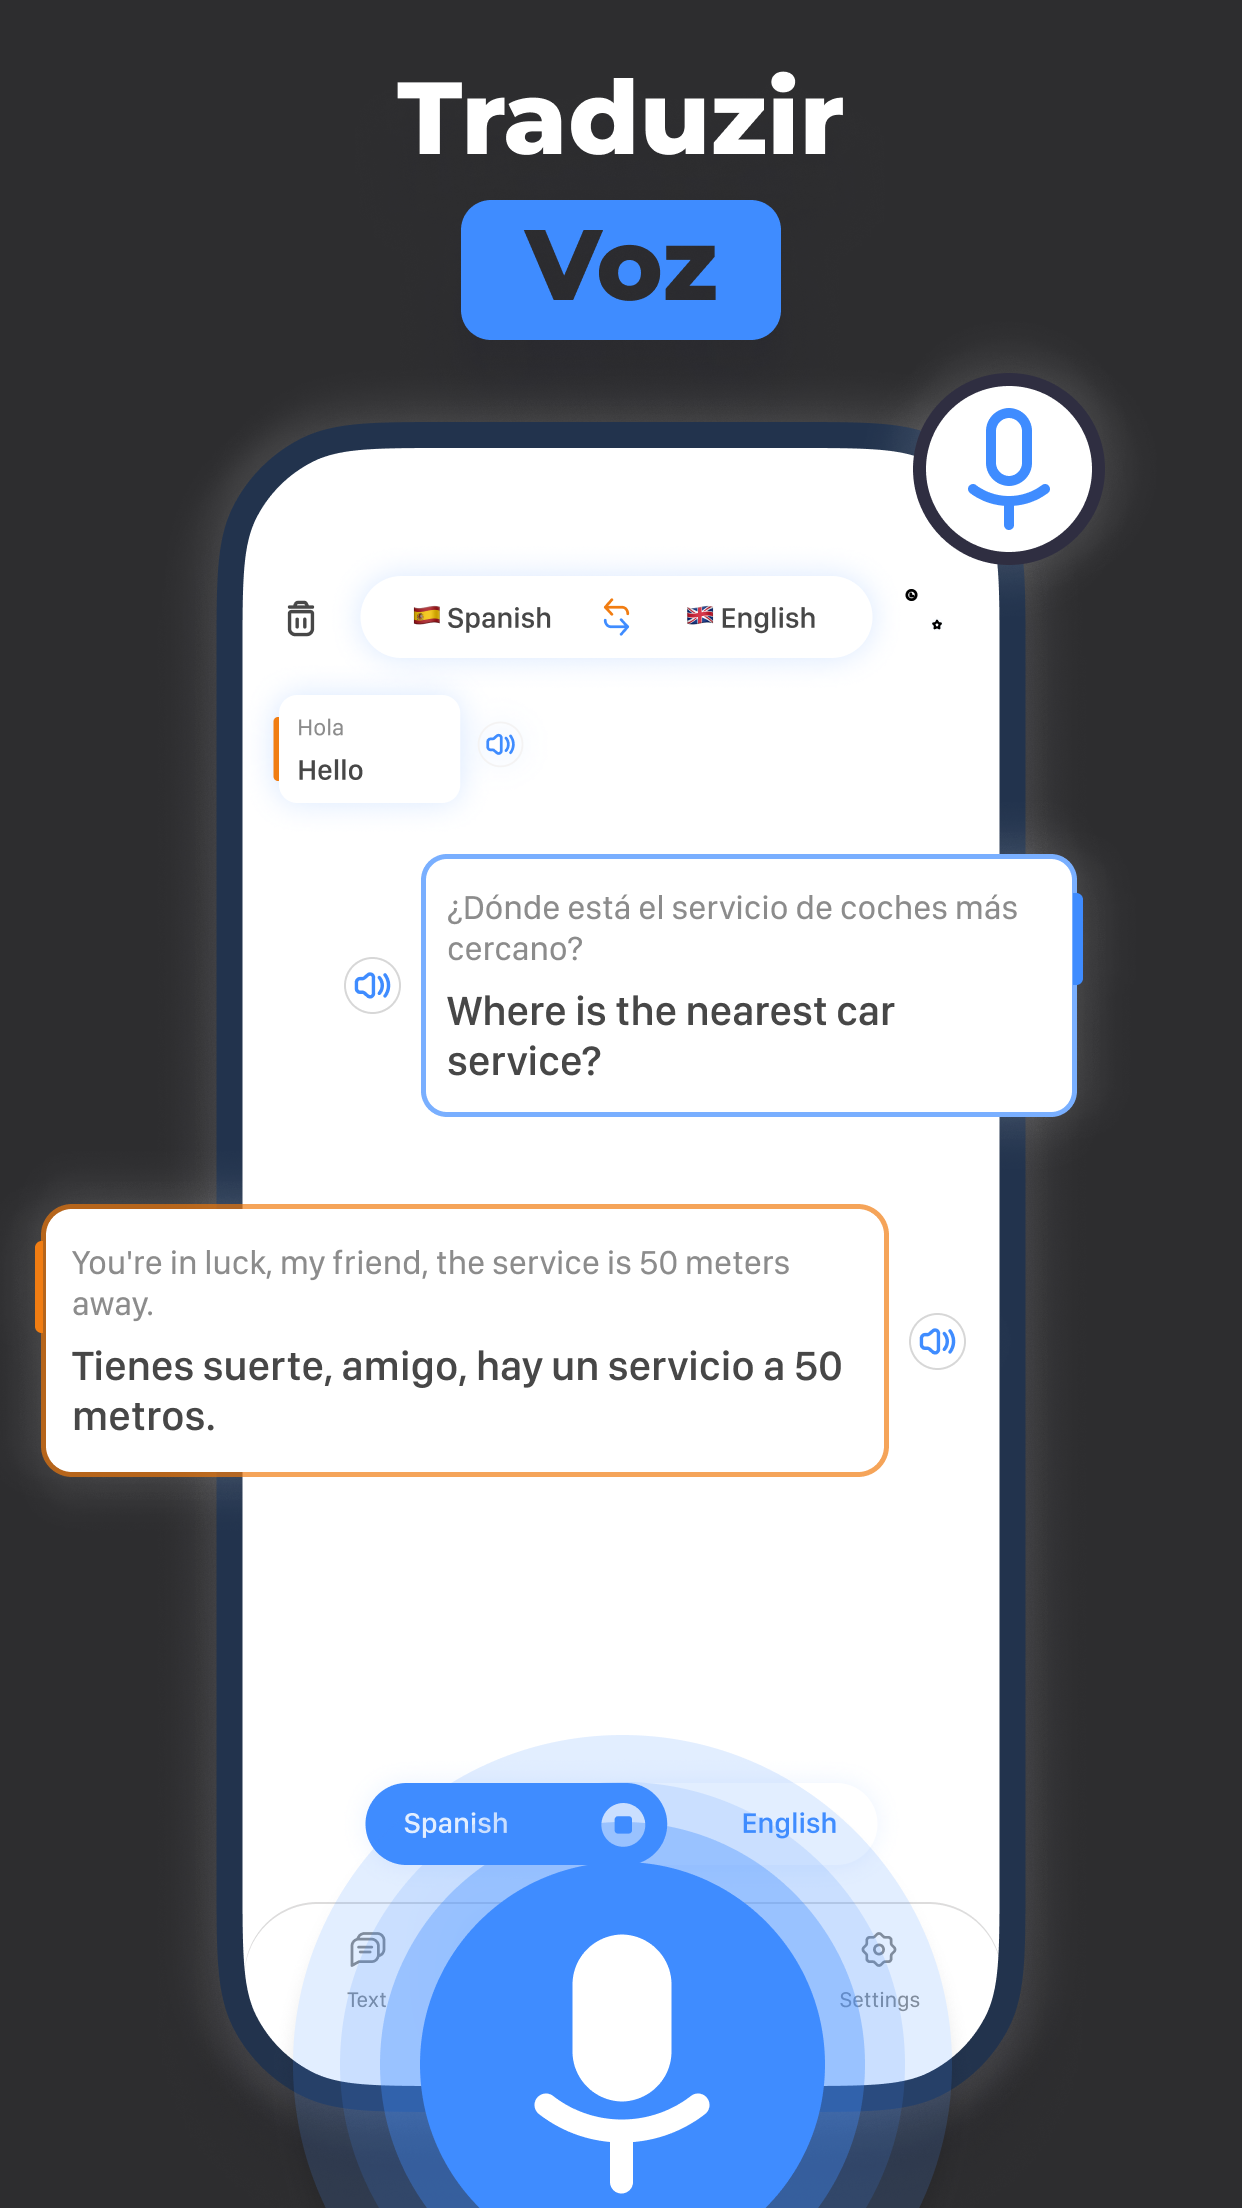Tap the blue Voz label button
This screenshot has width=1242, height=2208.
point(621,270)
